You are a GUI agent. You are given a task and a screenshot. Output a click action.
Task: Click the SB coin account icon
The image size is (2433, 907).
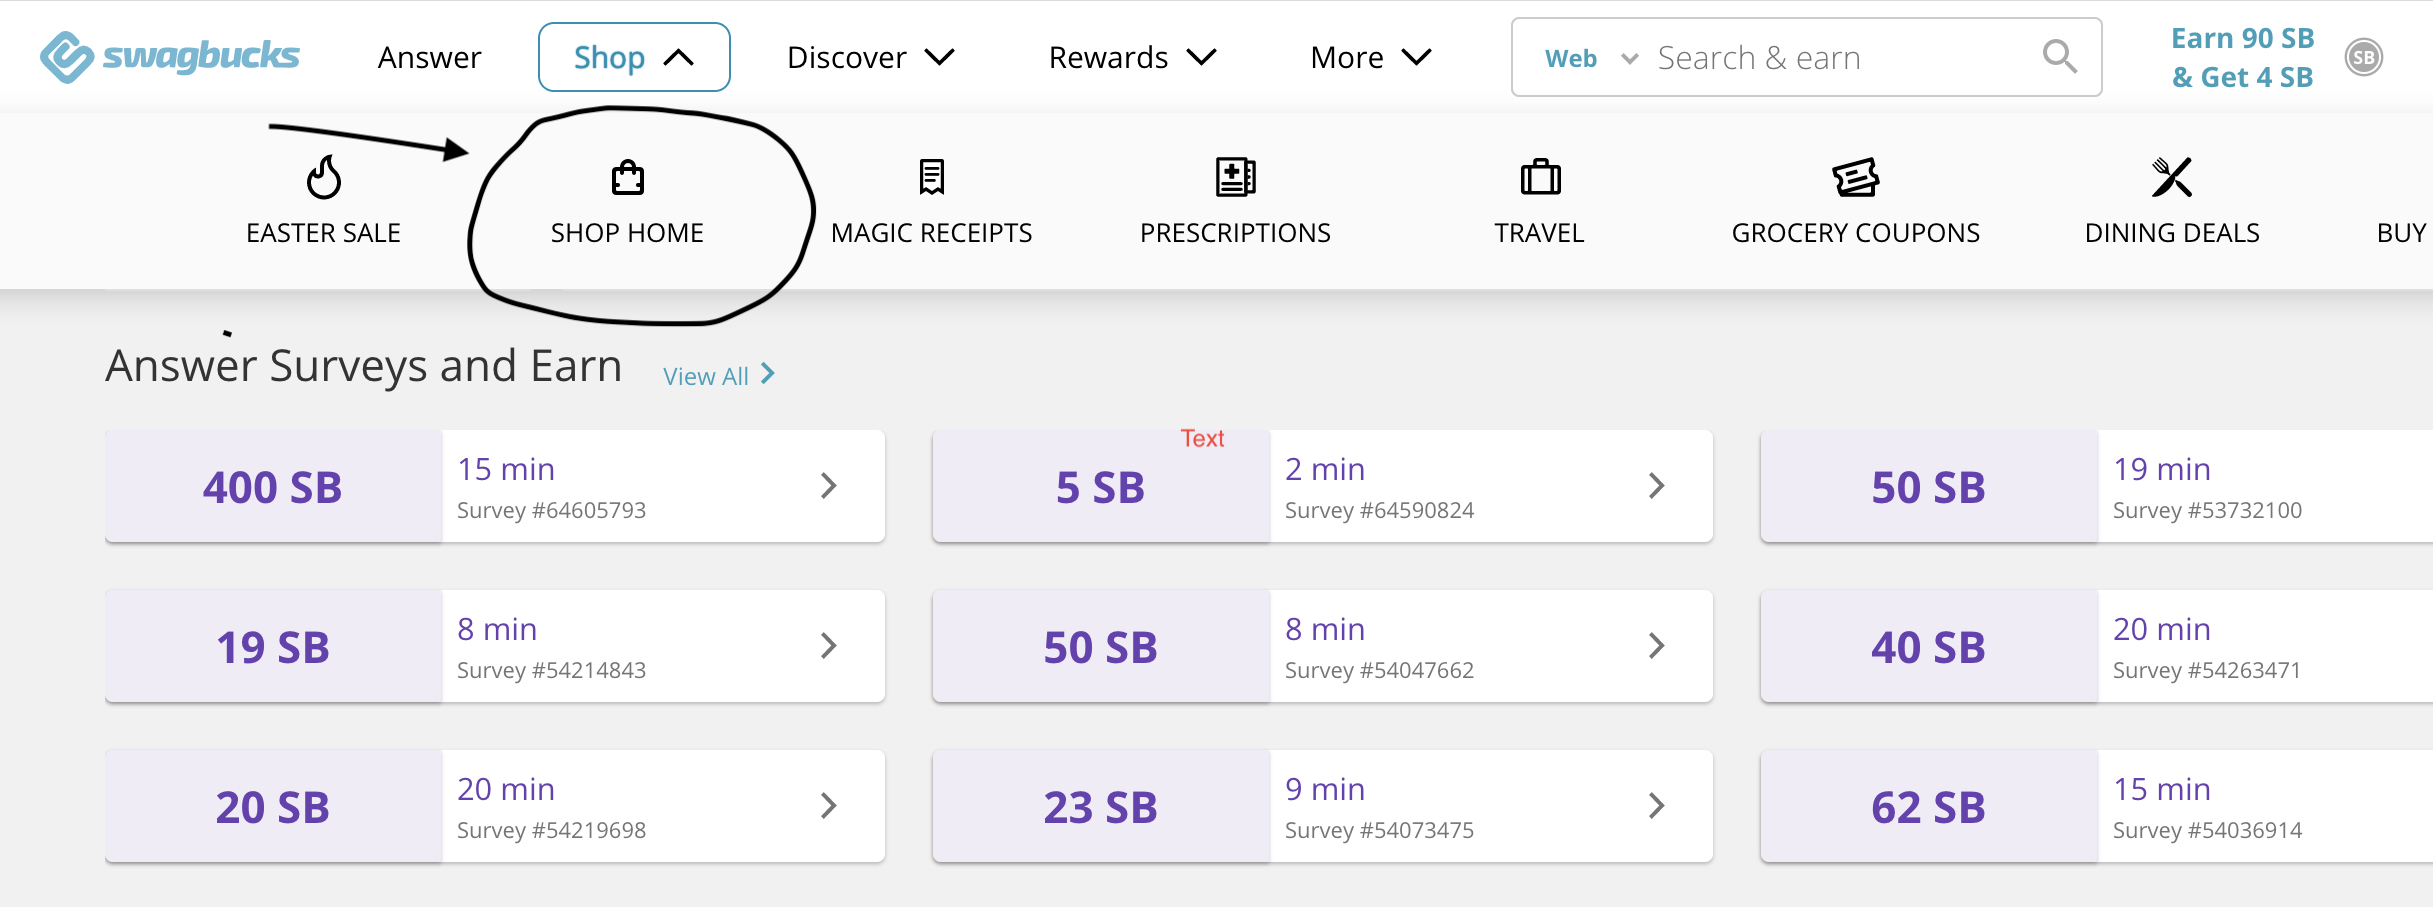(2364, 58)
